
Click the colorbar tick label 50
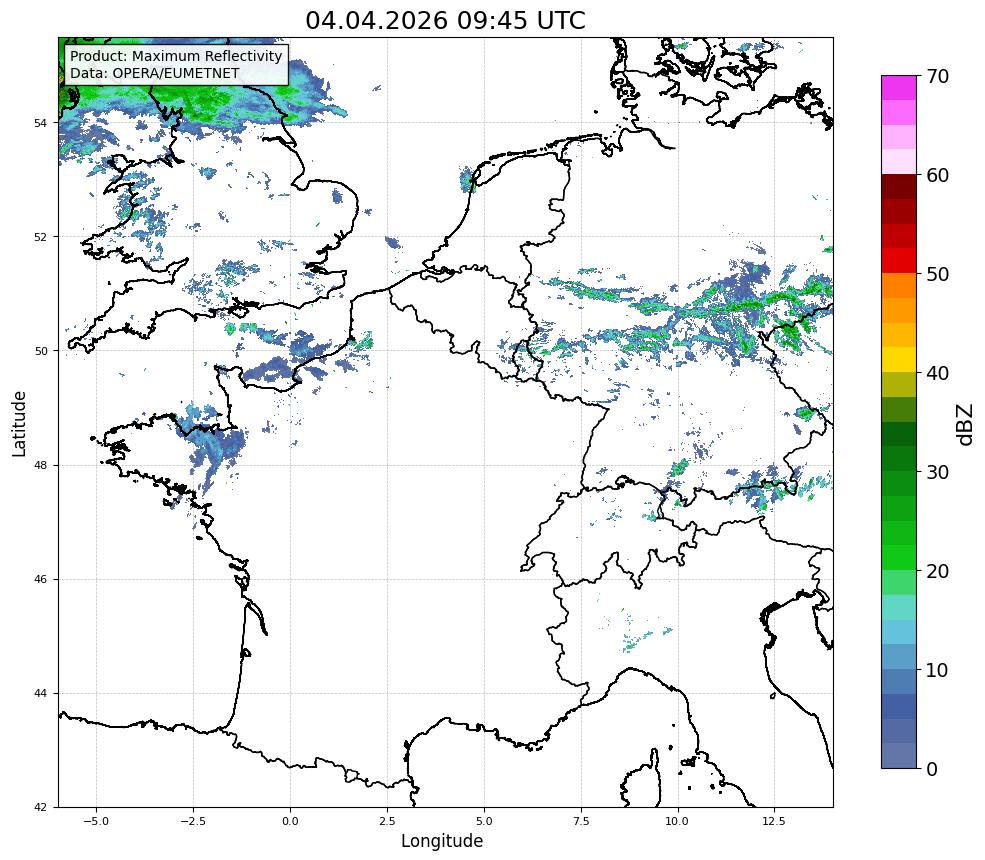point(937,275)
